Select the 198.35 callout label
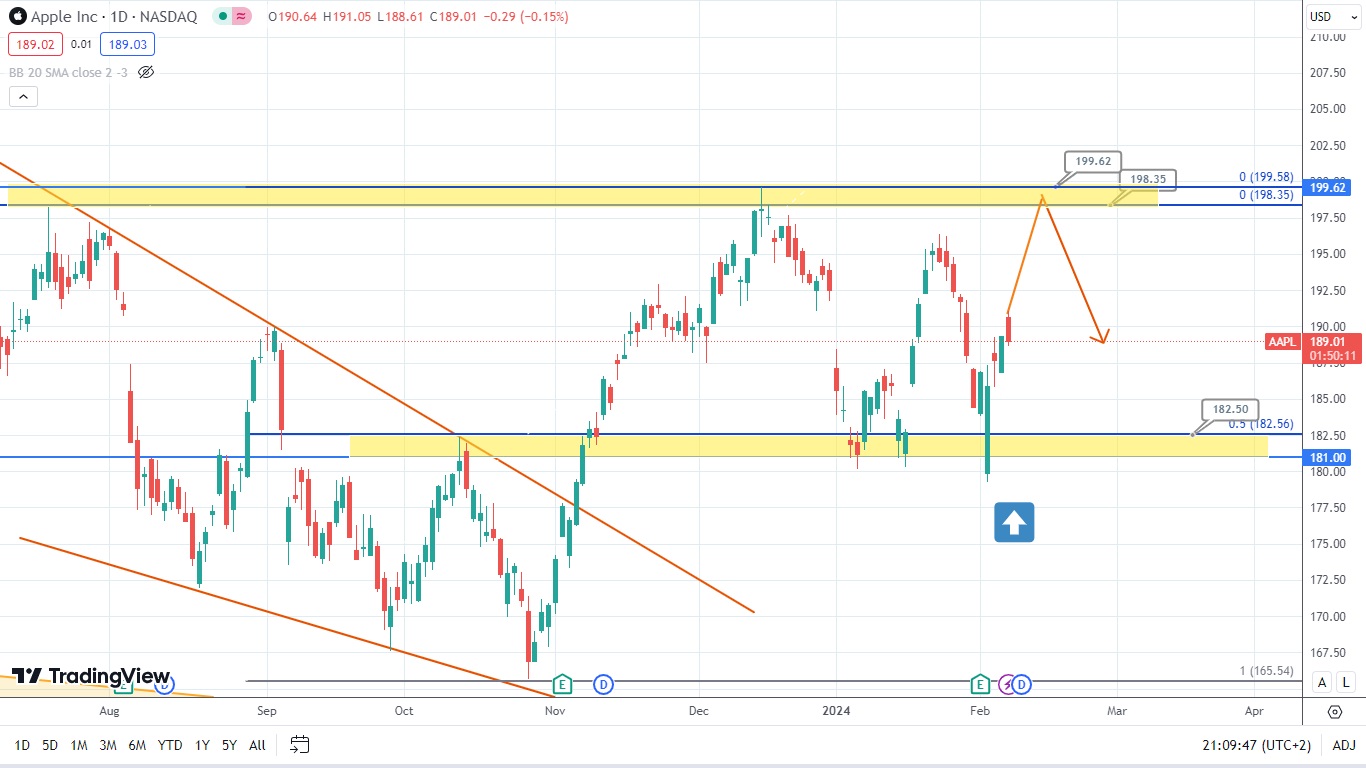Screen dimensions: 1366x768 [x=1147, y=180]
